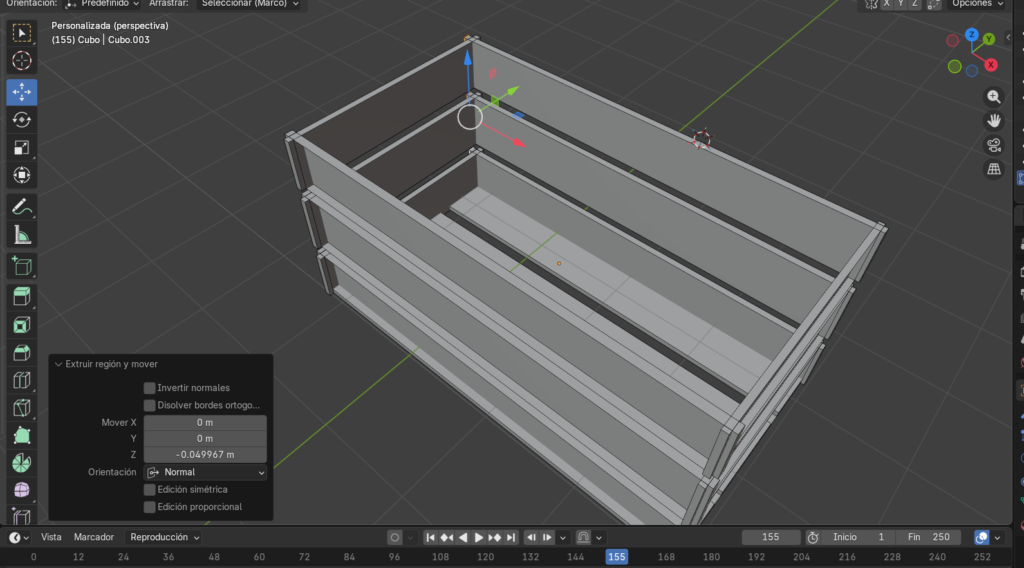1024x568 pixels.
Task: Switch perspective/orthographic with the grid icon
Action: [994, 169]
